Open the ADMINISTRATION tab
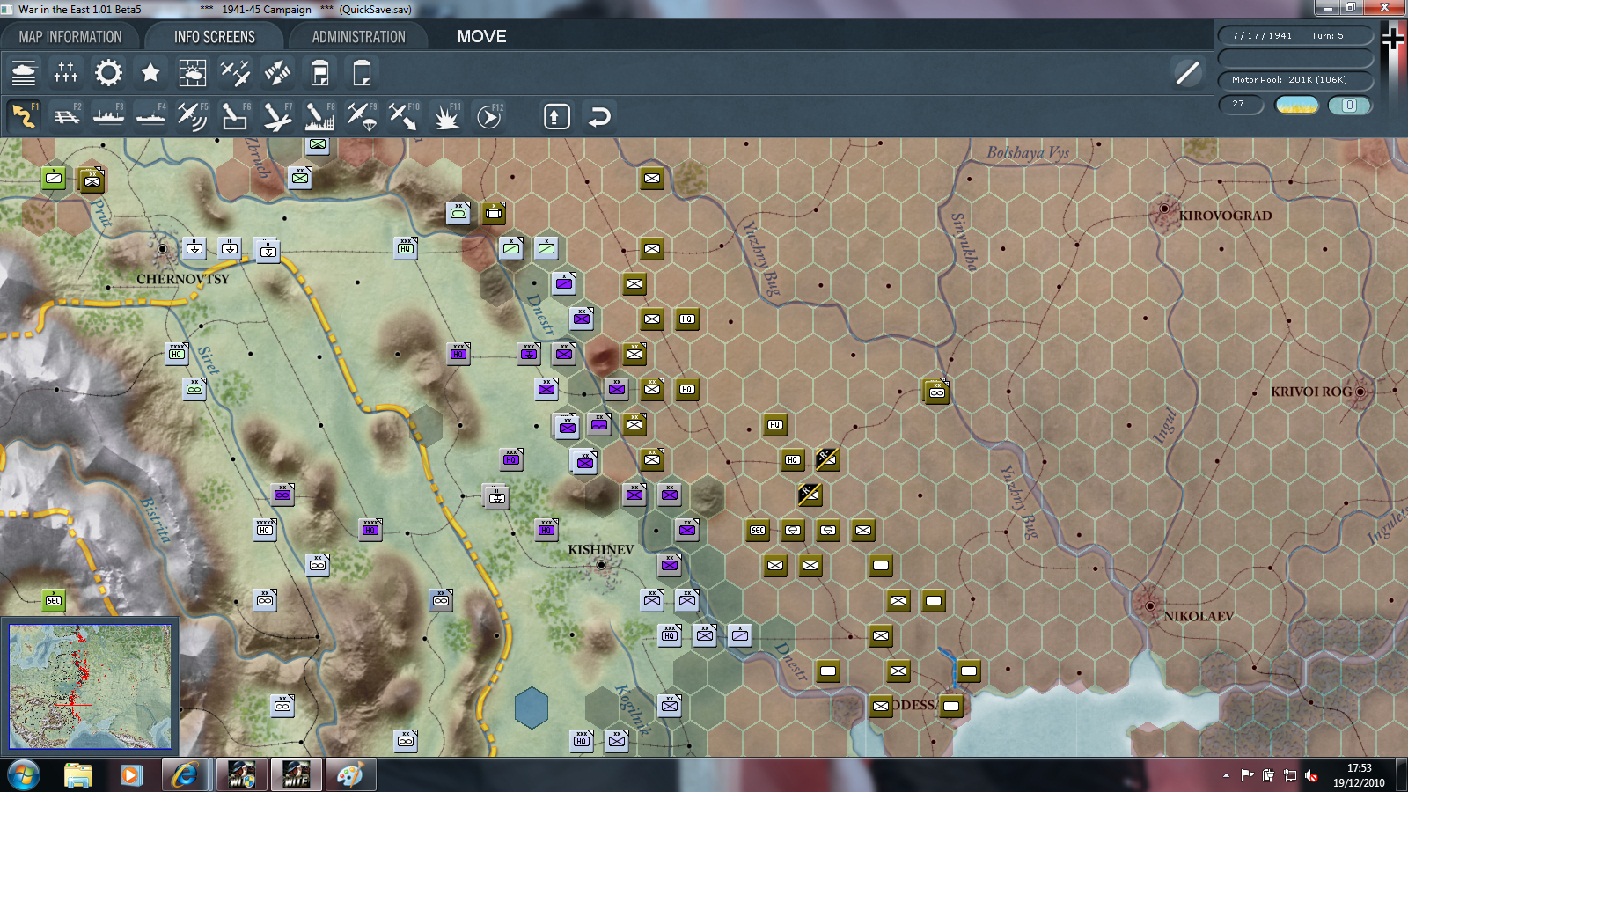 [x=358, y=37]
